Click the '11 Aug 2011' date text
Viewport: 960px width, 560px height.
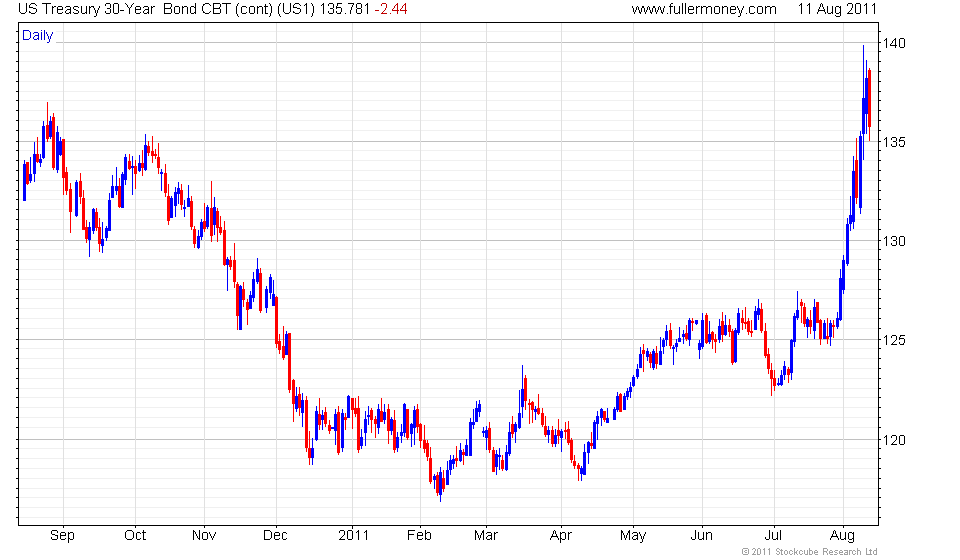tap(837, 9)
